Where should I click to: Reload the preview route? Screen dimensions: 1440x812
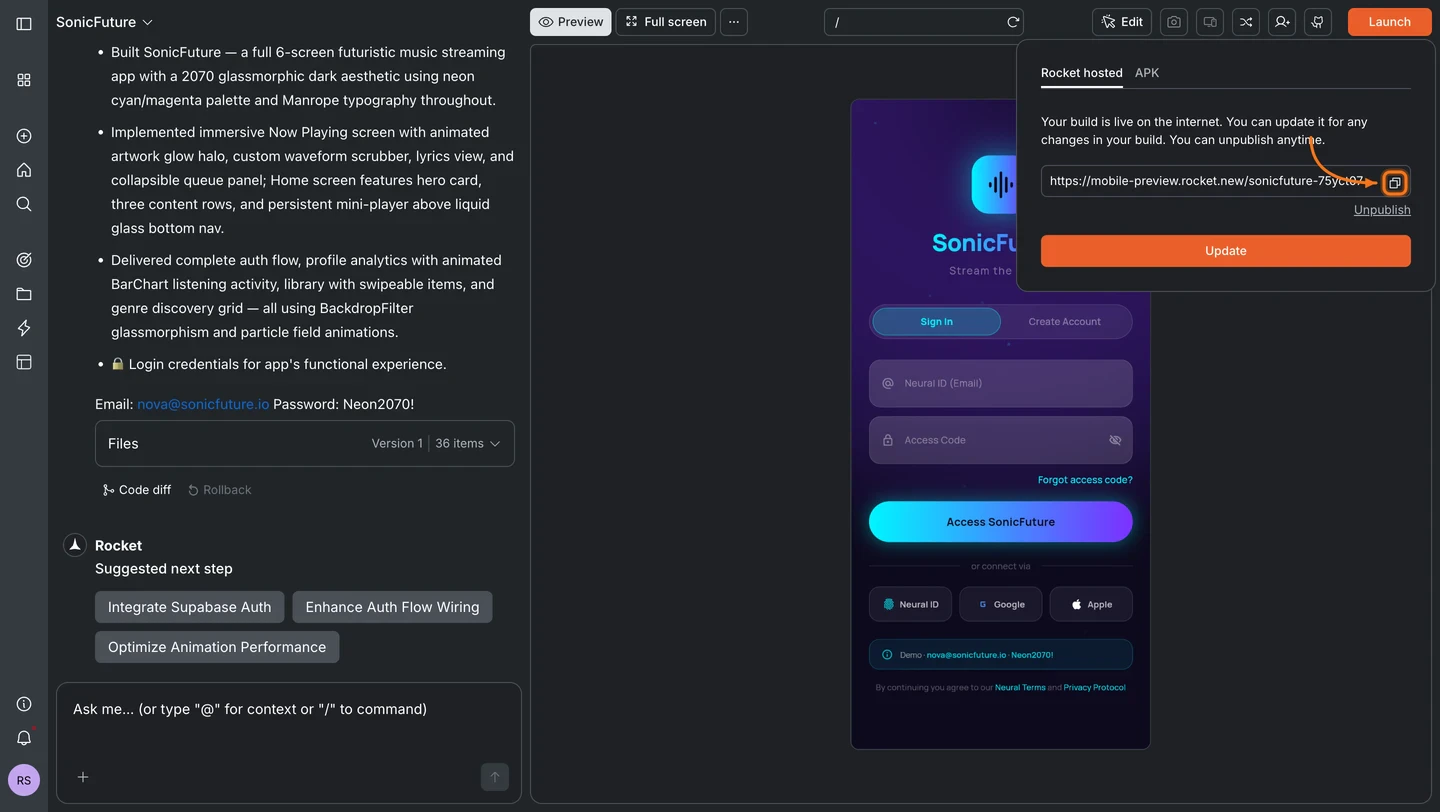(x=1013, y=22)
